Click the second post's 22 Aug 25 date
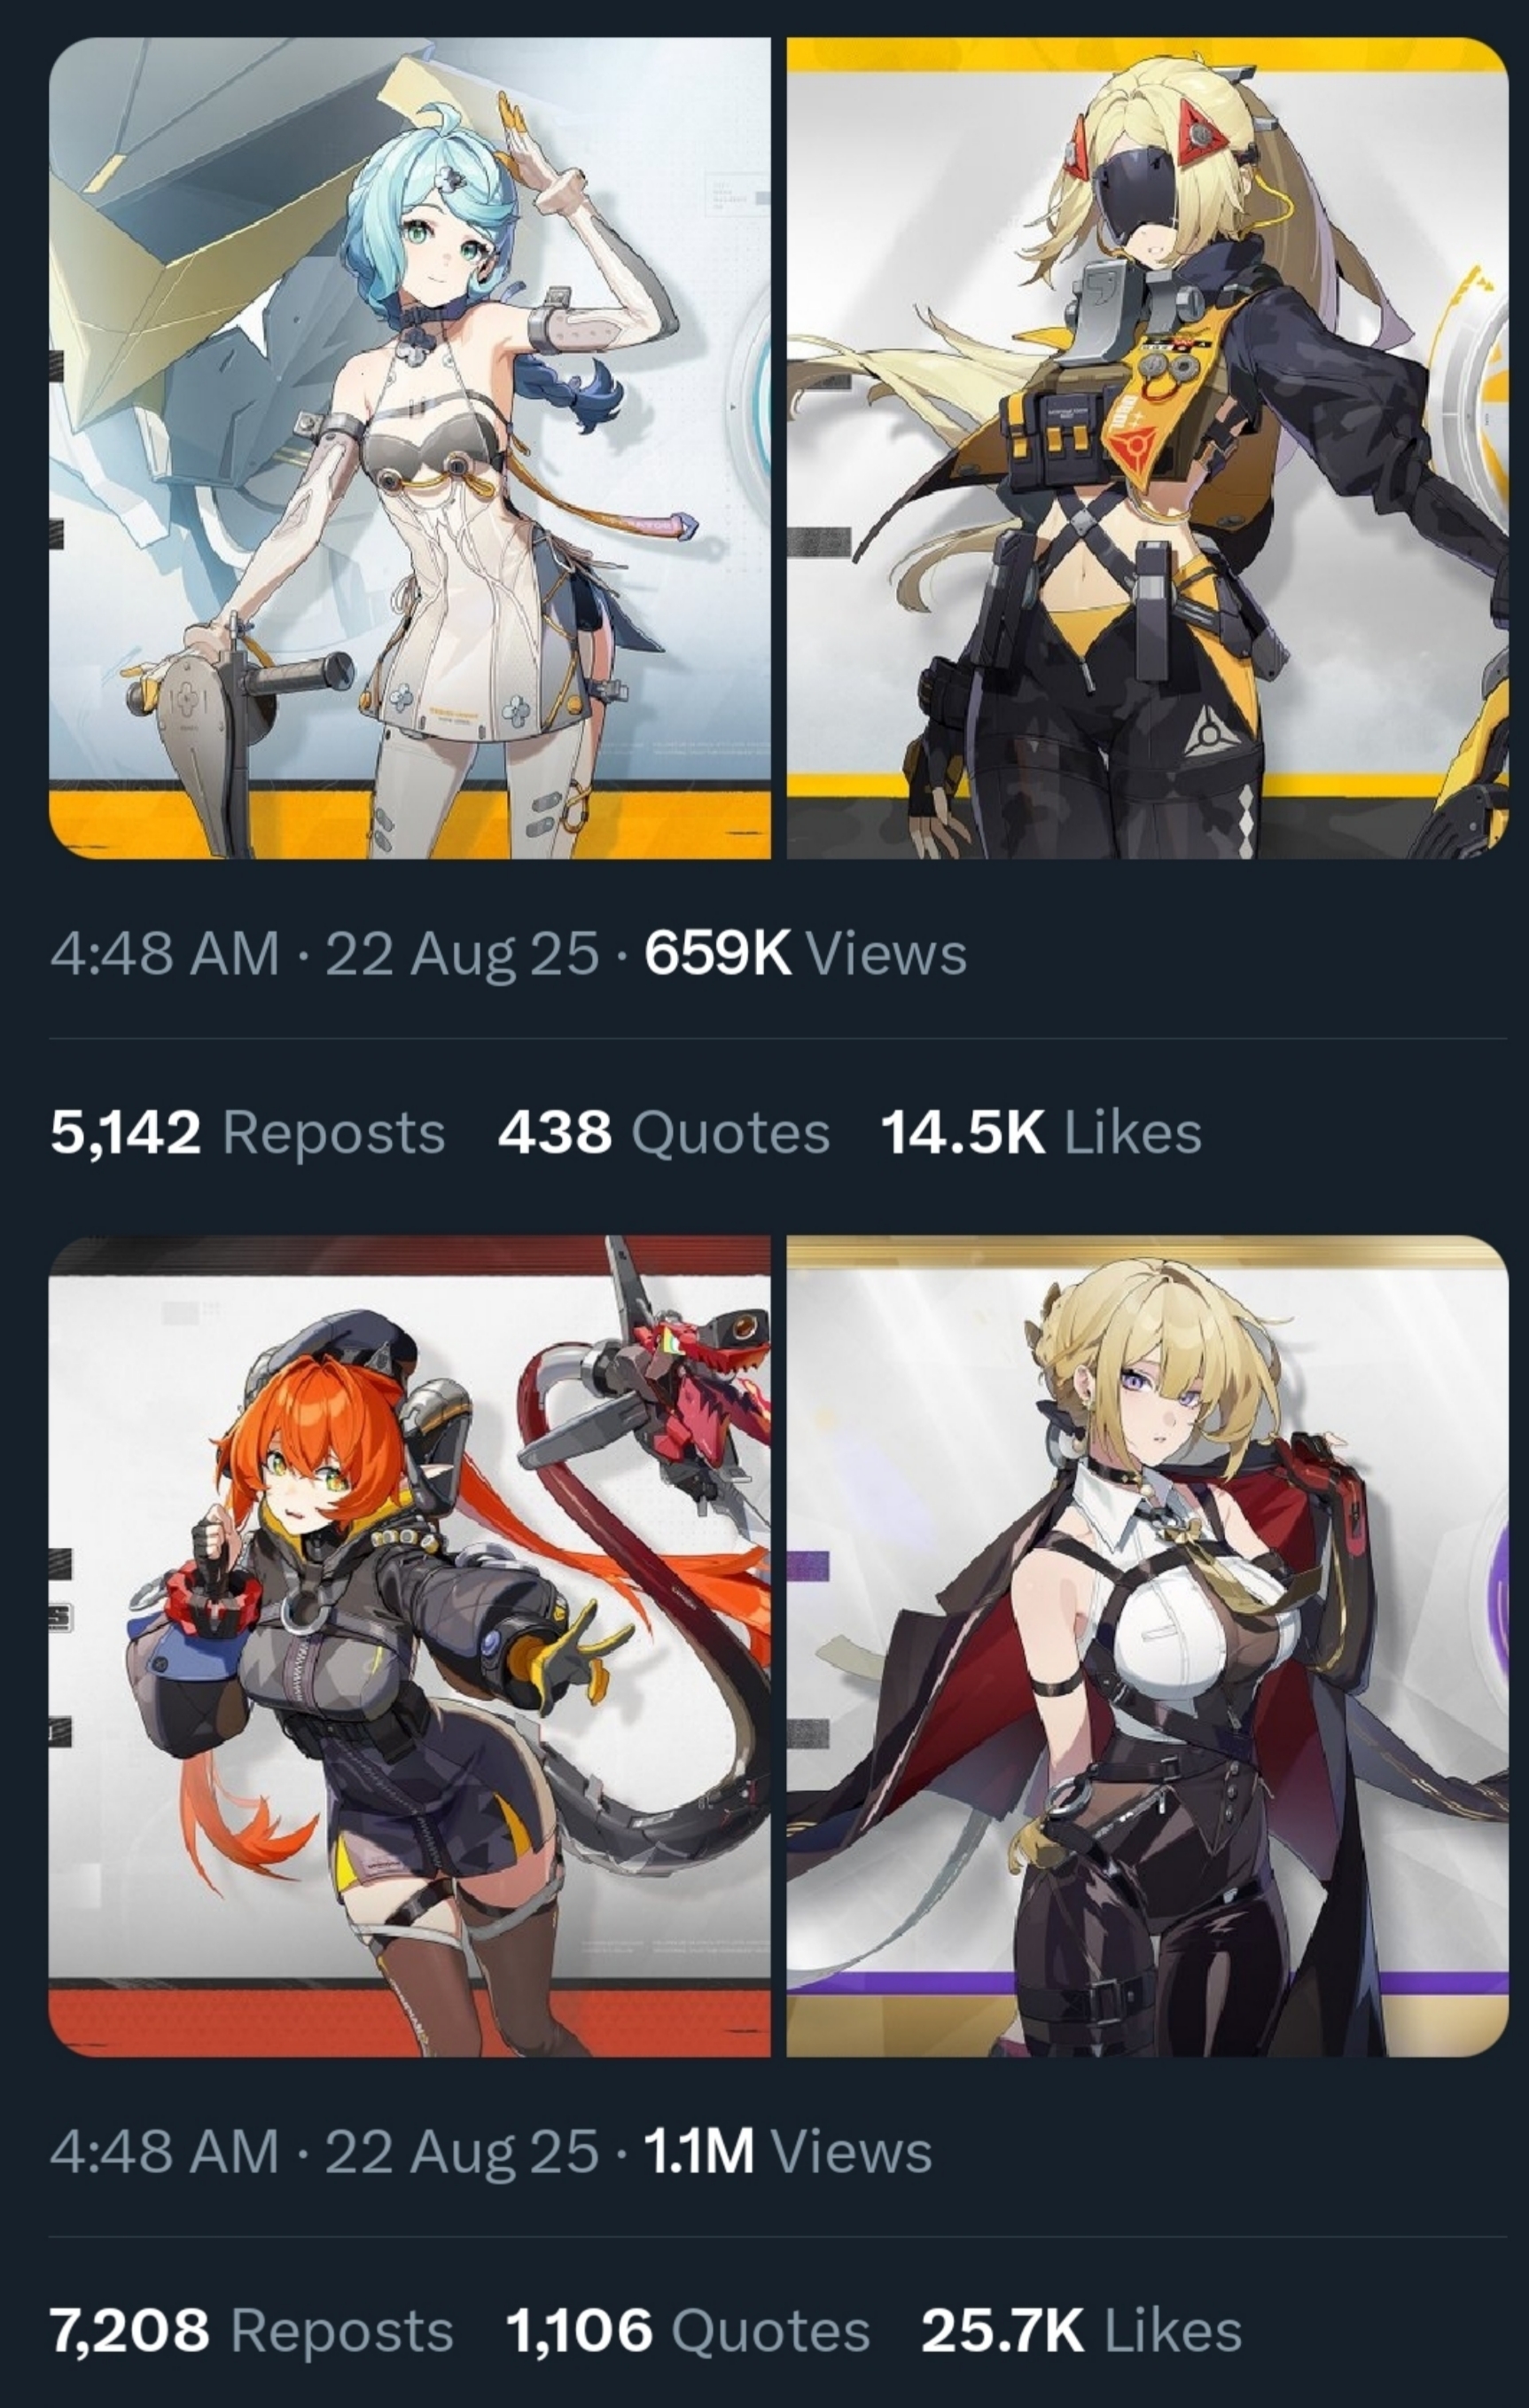Screen dimensions: 1529x2408 point(462,2151)
